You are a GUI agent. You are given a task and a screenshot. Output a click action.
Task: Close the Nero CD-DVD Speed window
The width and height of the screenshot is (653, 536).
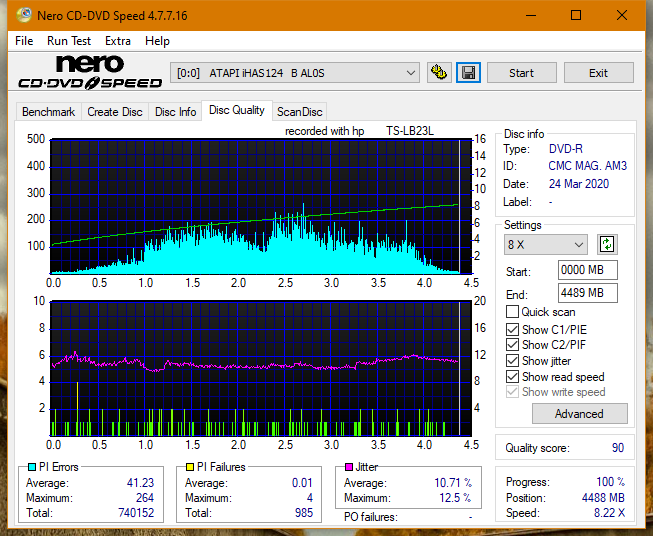(x=622, y=15)
